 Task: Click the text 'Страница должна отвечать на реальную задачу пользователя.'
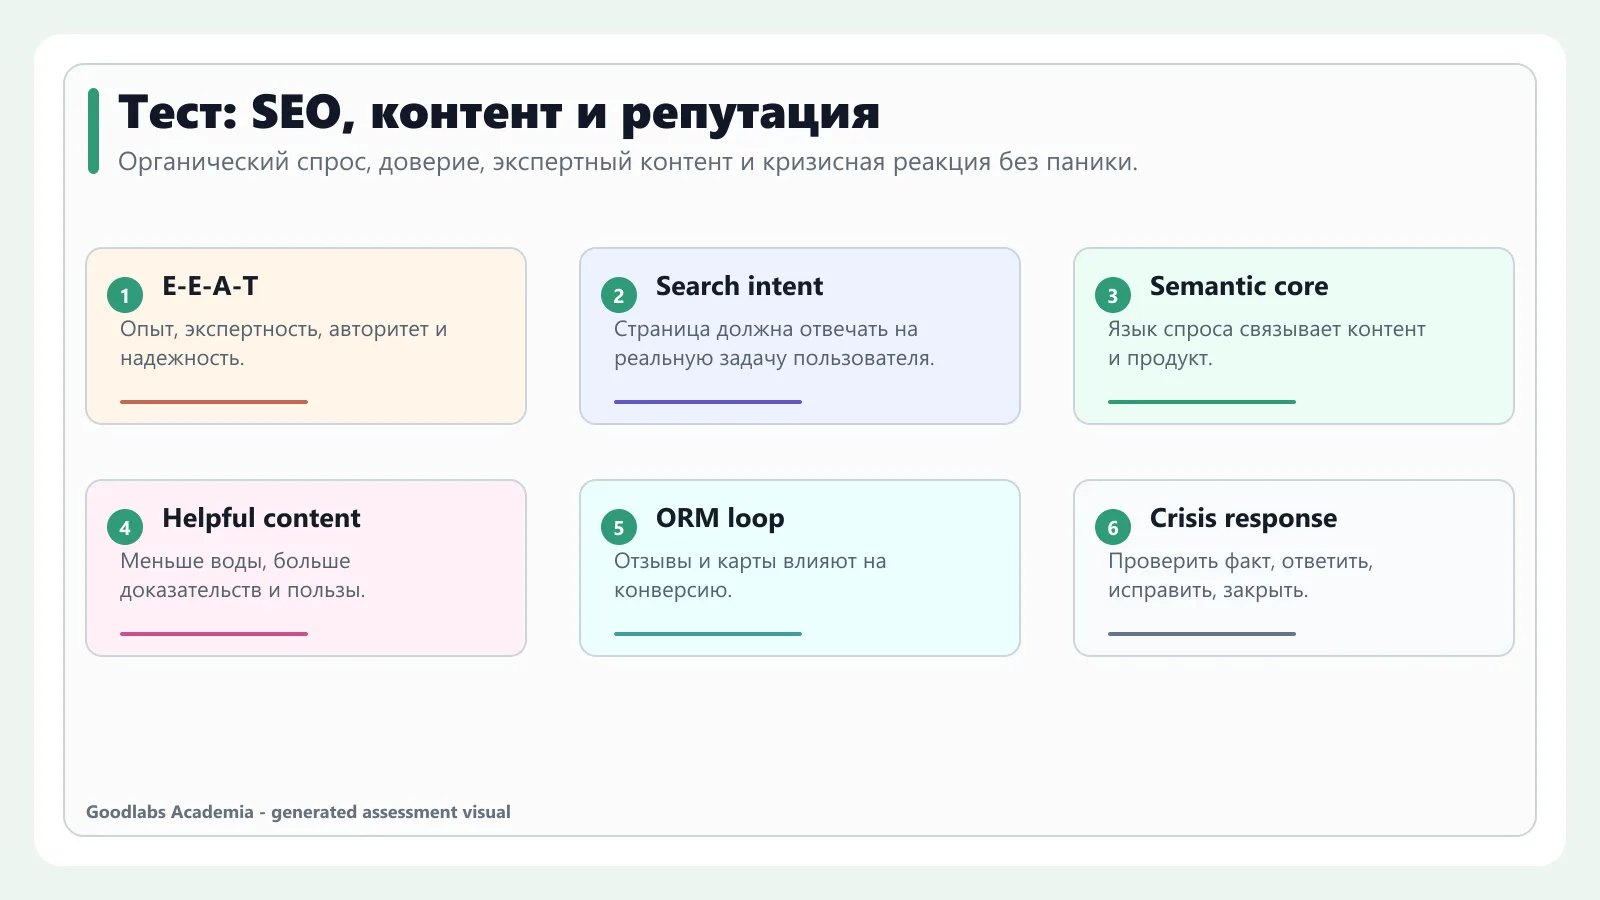774,343
